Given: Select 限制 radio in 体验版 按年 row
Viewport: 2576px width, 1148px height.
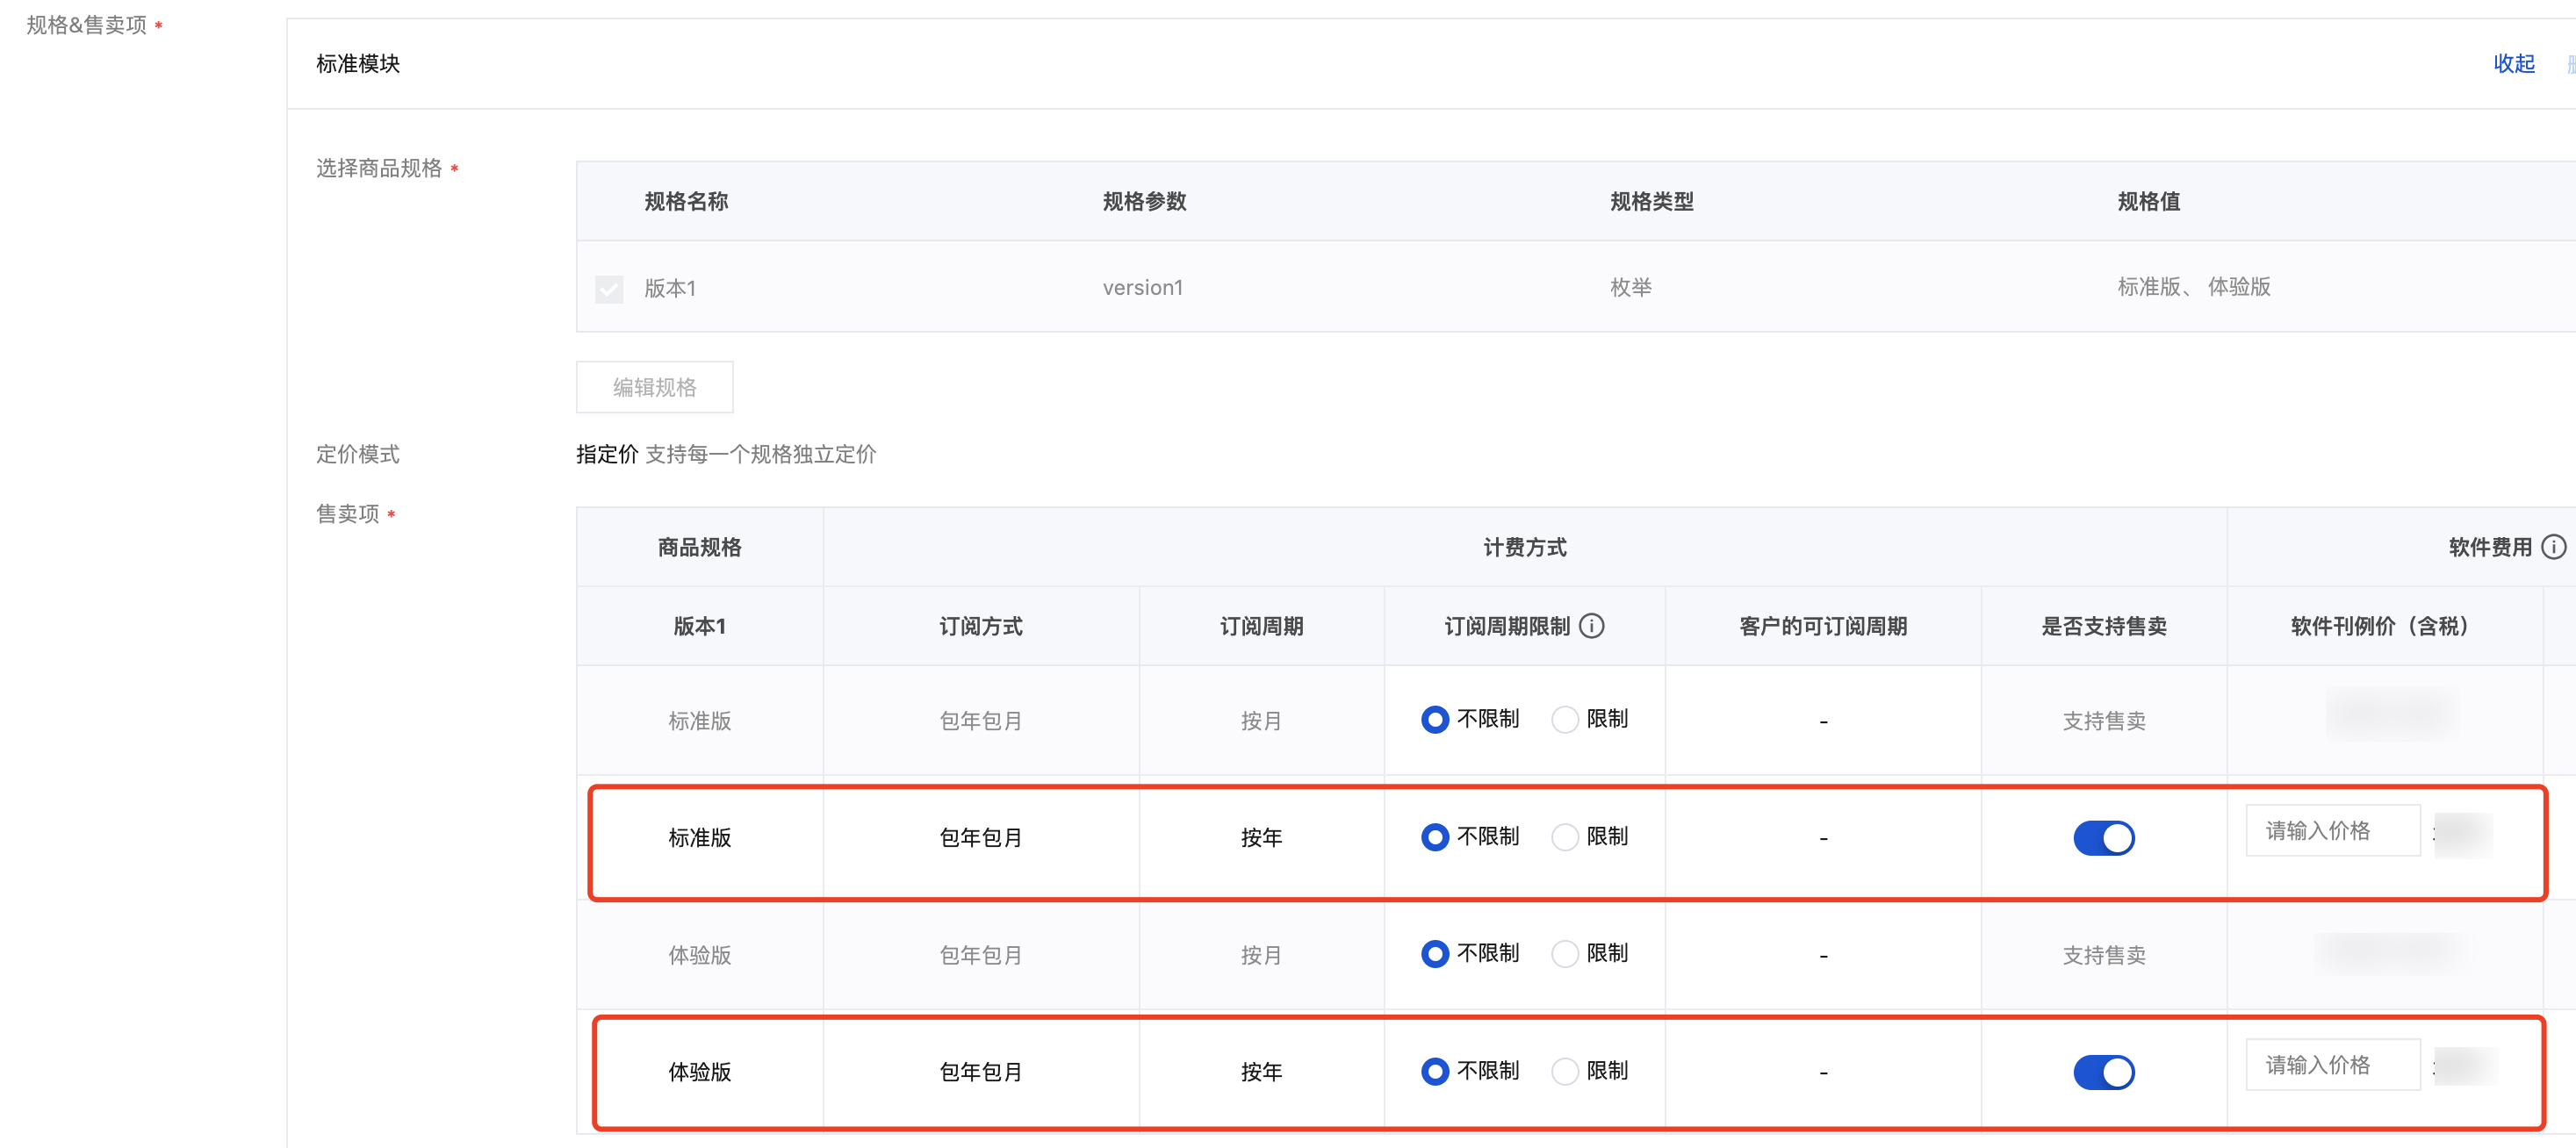Looking at the screenshot, I should 1564,1071.
